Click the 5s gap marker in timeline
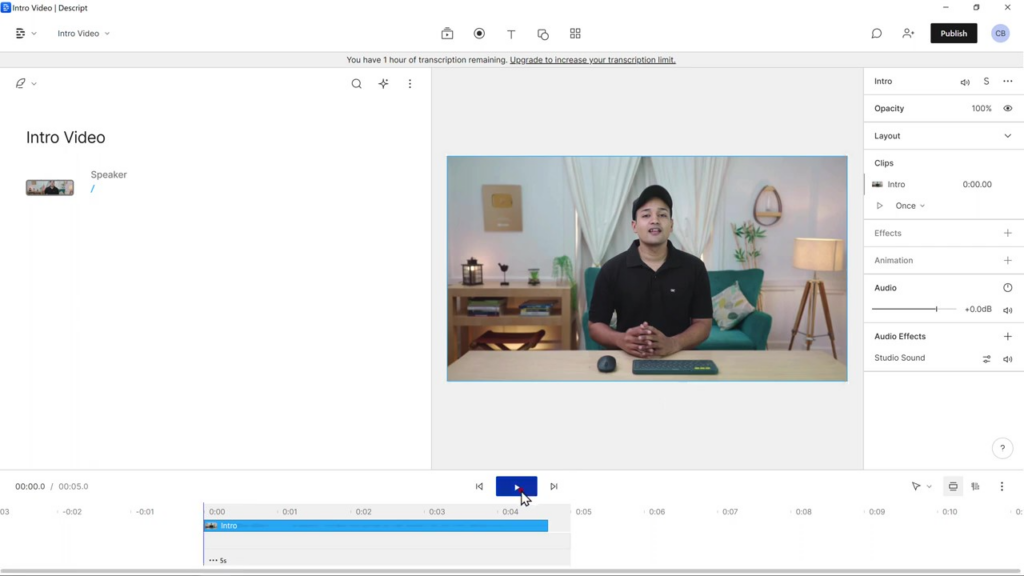 (x=218, y=560)
